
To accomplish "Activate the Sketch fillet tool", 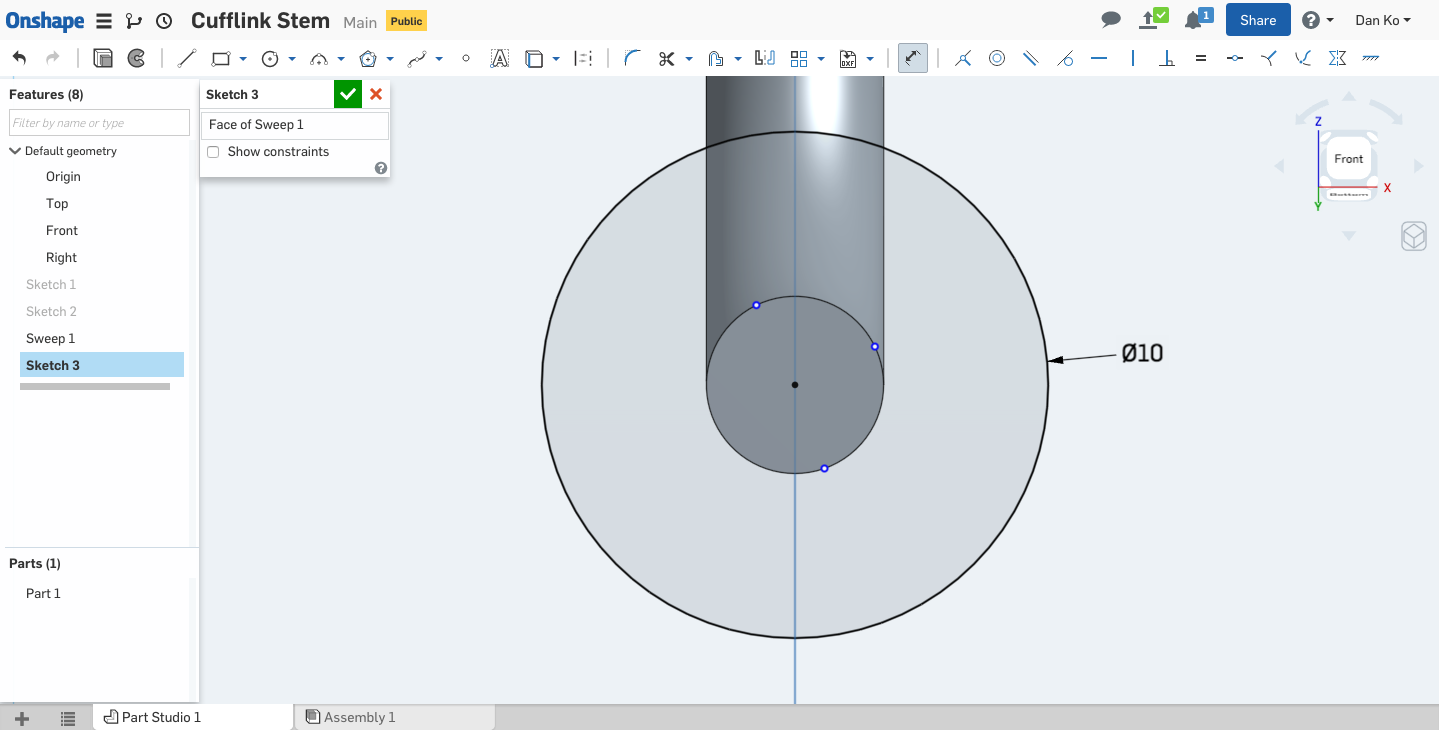I will pyautogui.click(x=632, y=59).
